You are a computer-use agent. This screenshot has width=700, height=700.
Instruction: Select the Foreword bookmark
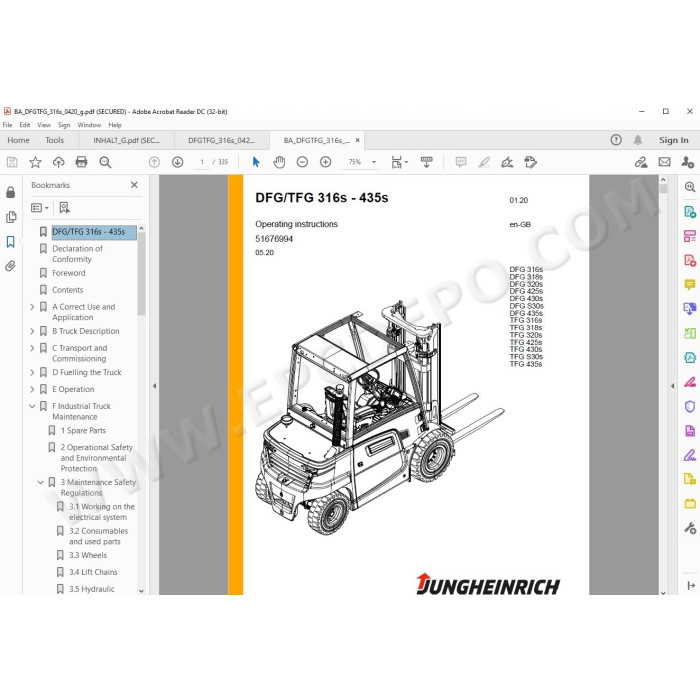[68, 273]
